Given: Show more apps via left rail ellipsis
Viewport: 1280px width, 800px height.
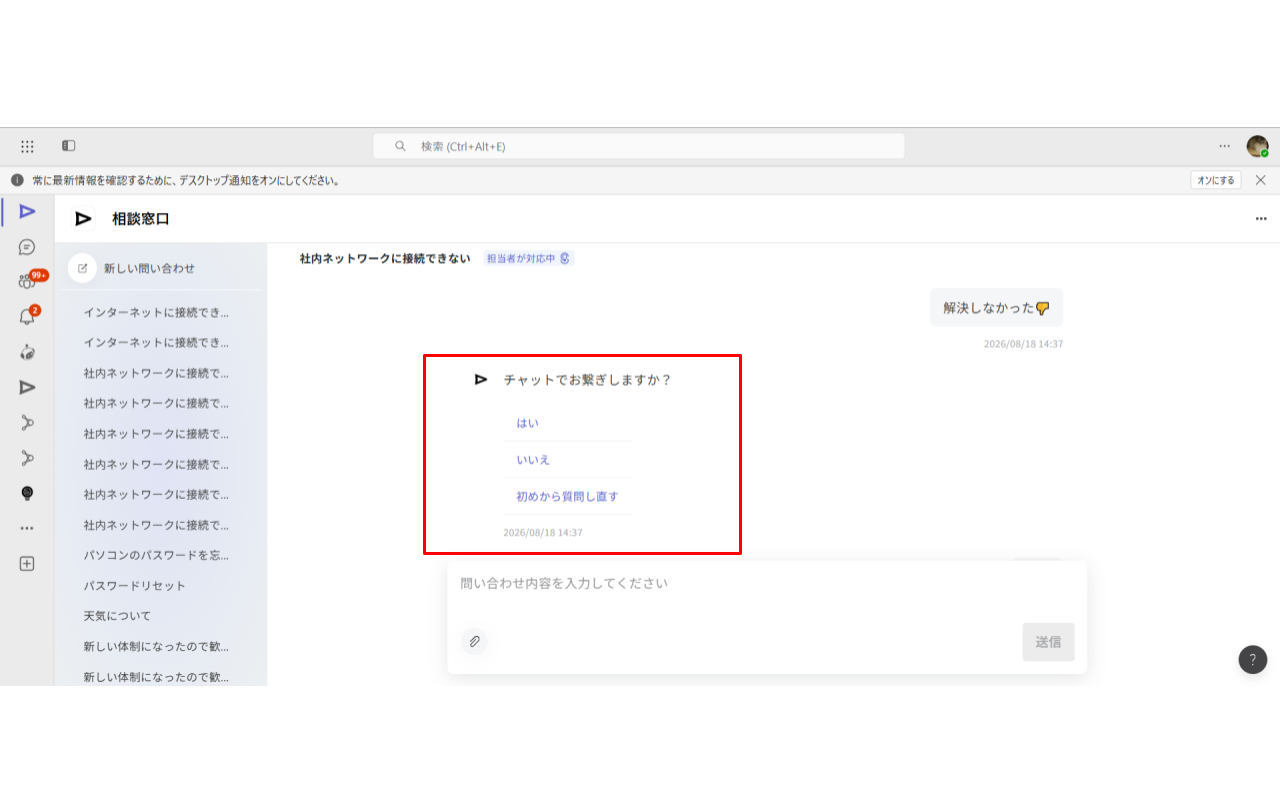Looking at the screenshot, I should point(27,528).
